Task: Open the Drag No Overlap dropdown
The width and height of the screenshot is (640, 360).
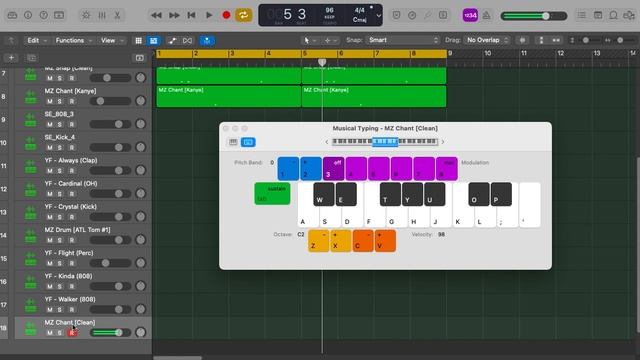Action: coord(487,40)
